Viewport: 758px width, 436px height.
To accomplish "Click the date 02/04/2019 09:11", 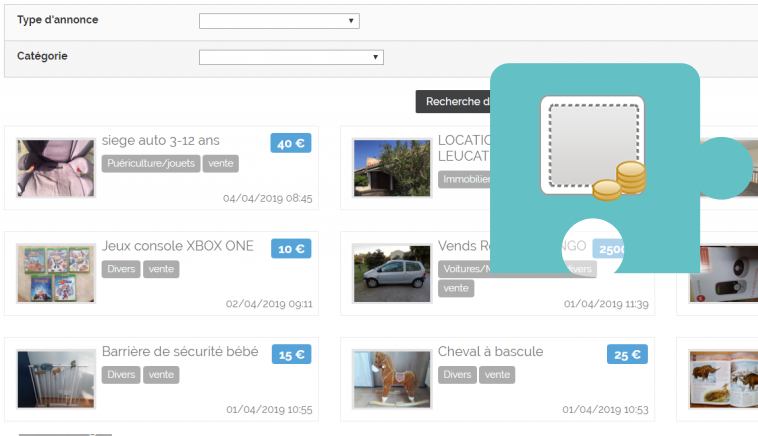I will [x=269, y=304].
